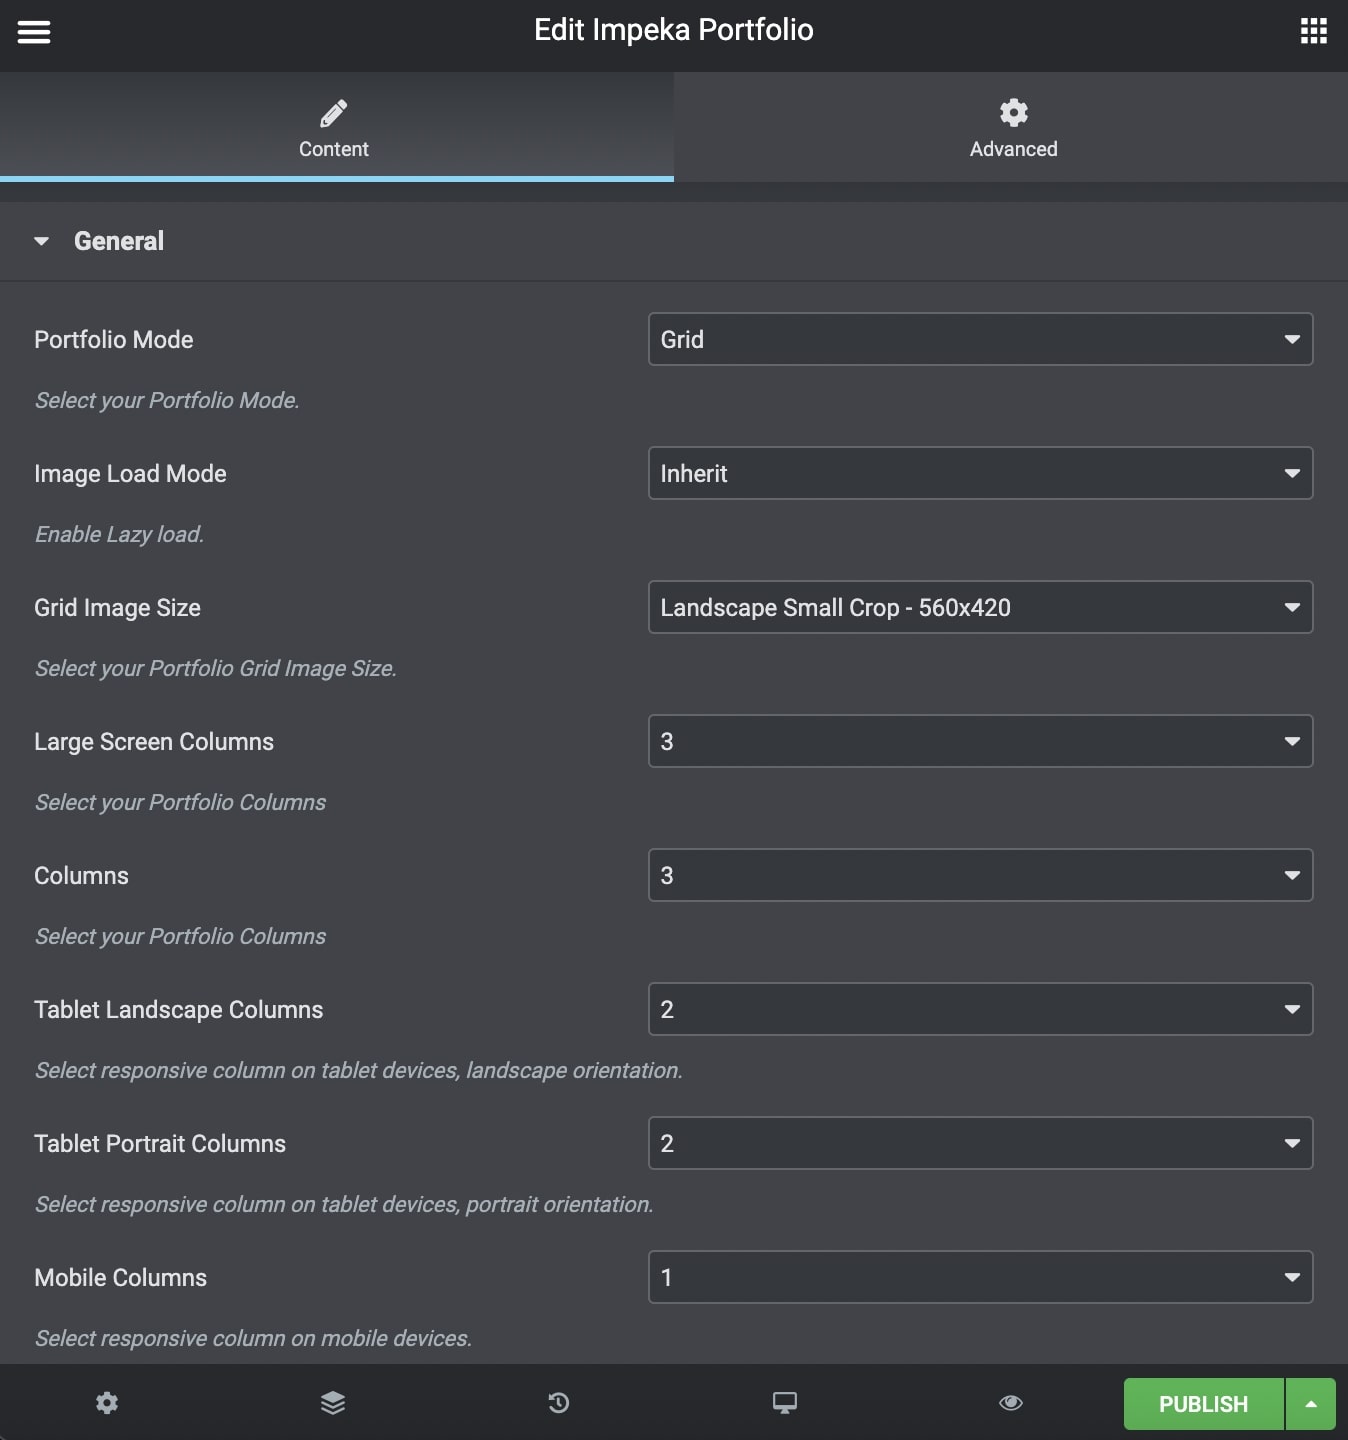Open the Columns dropdown
The width and height of the screenshot is (1348, 1440).
click(x=980, y=876)
